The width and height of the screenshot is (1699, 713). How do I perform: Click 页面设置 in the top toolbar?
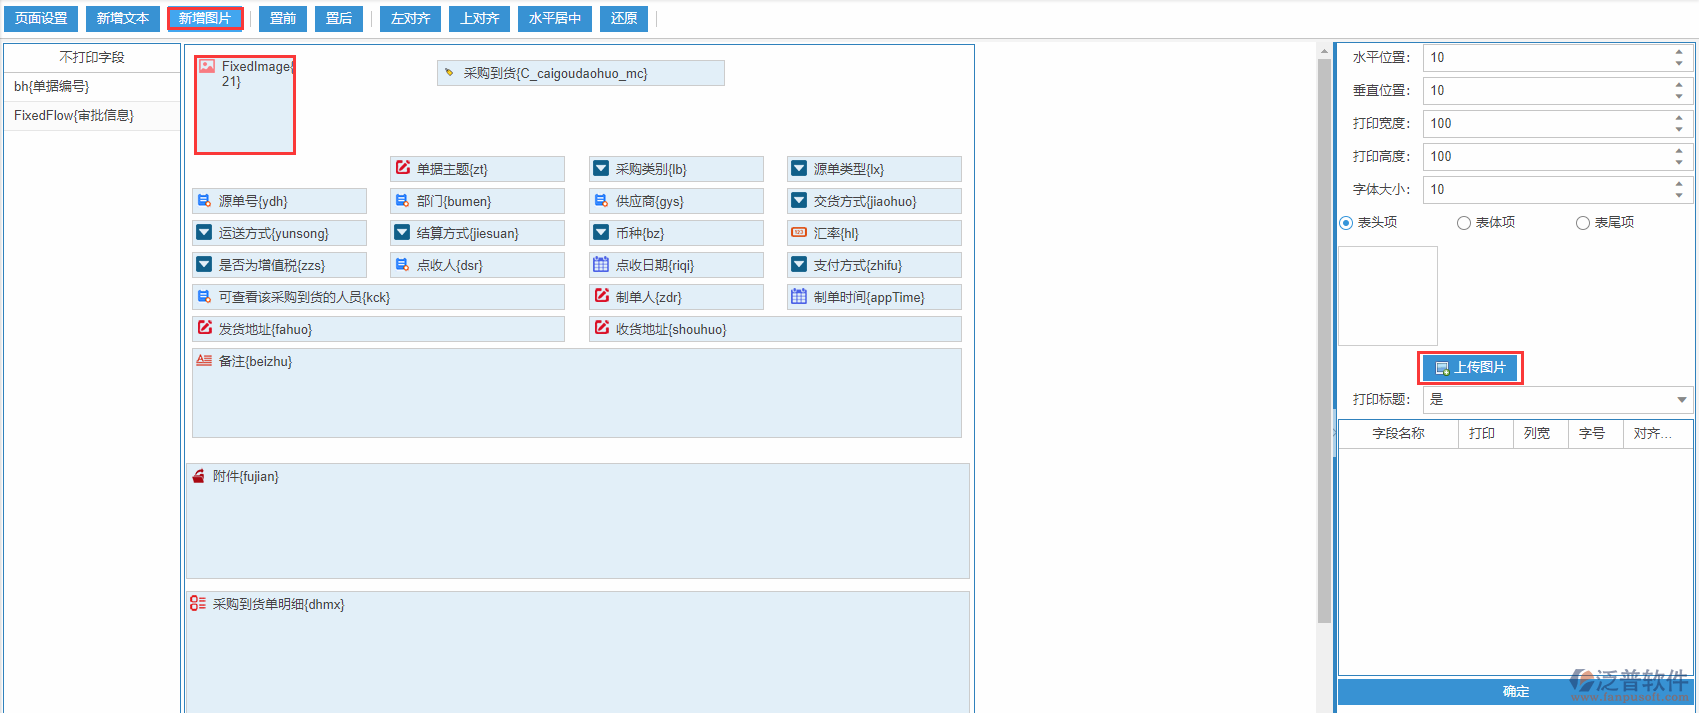41,19
